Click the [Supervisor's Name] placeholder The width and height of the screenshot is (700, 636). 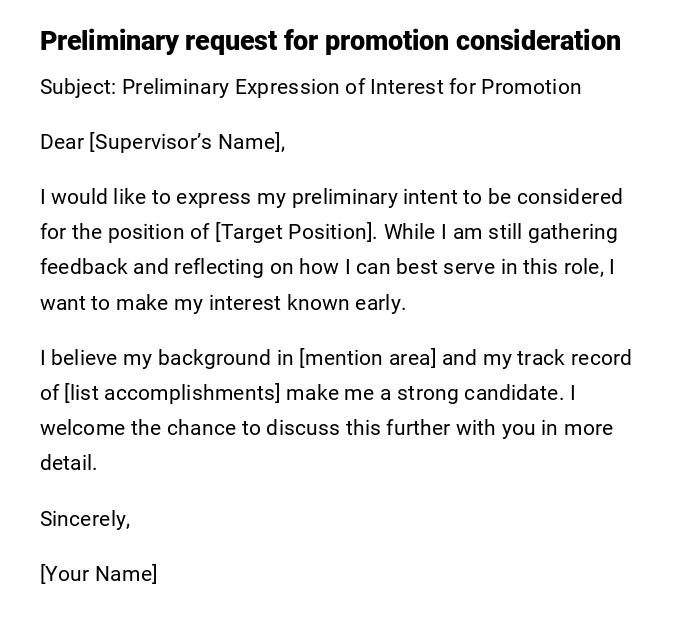click(186, 142)
